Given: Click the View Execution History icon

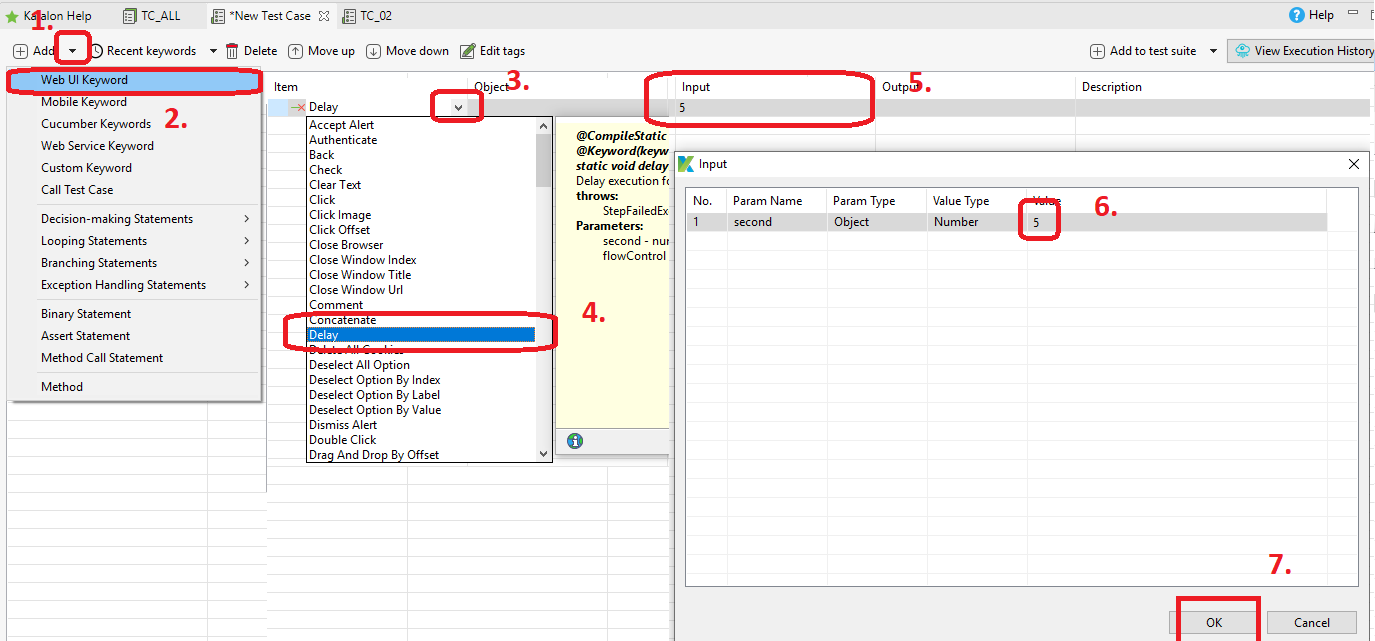Looking at the screenshot, I should [x=1243, y=51].
